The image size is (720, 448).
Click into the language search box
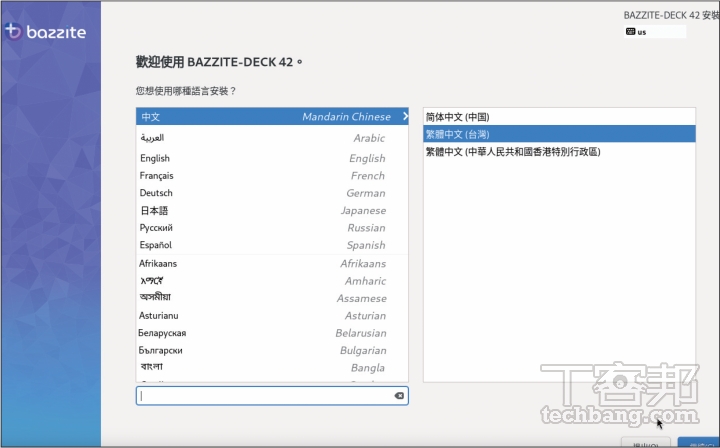pyautogui.click(x=272, y=396)
